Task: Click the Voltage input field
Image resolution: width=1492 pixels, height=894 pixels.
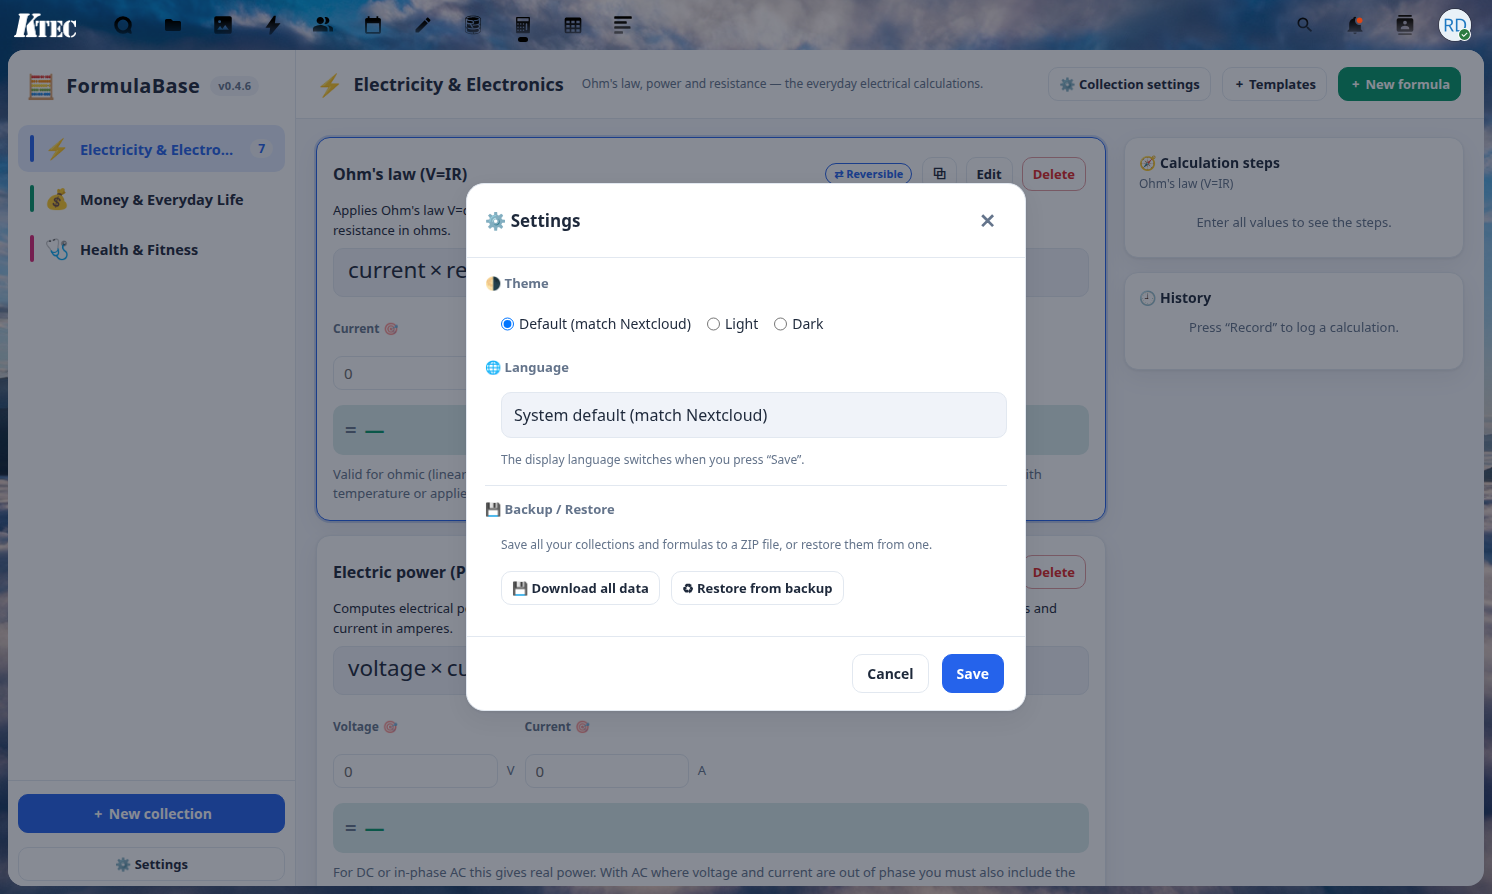Action: tap(415, 771)
